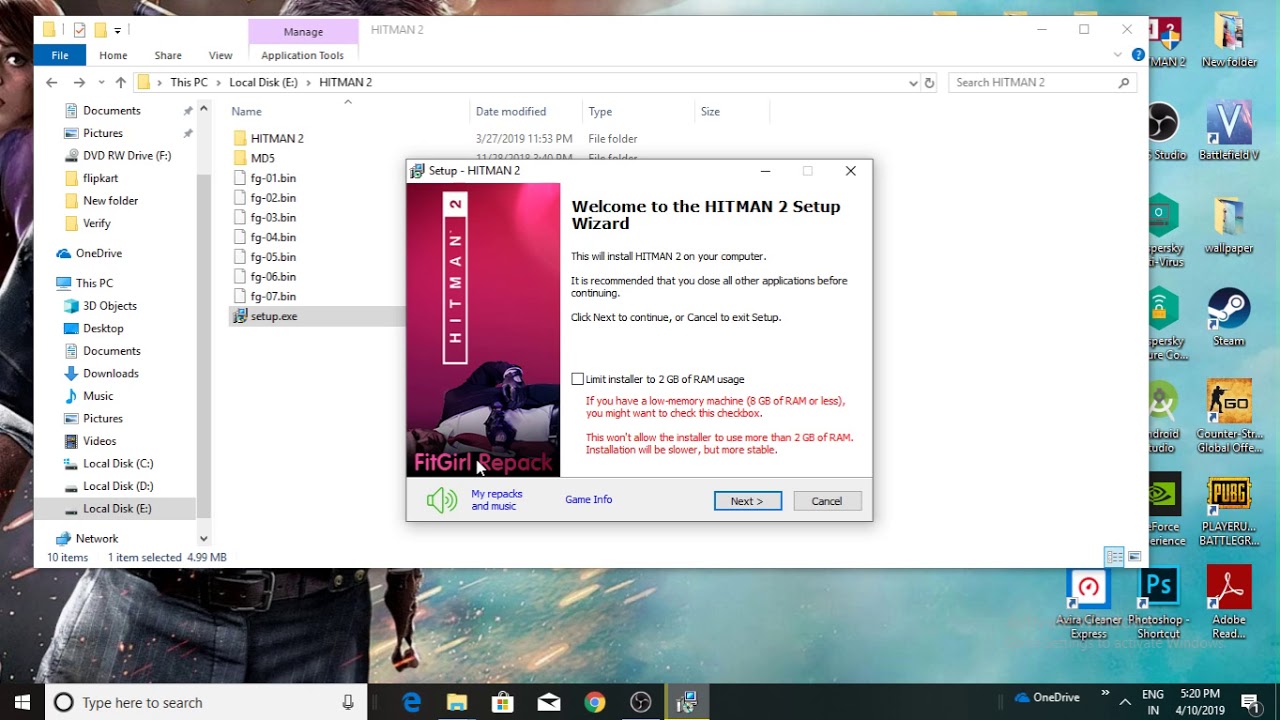Click This PC in address path
Image resolution: width=1280 pixels, height=720 pixels.
click(x=189, y=83)
